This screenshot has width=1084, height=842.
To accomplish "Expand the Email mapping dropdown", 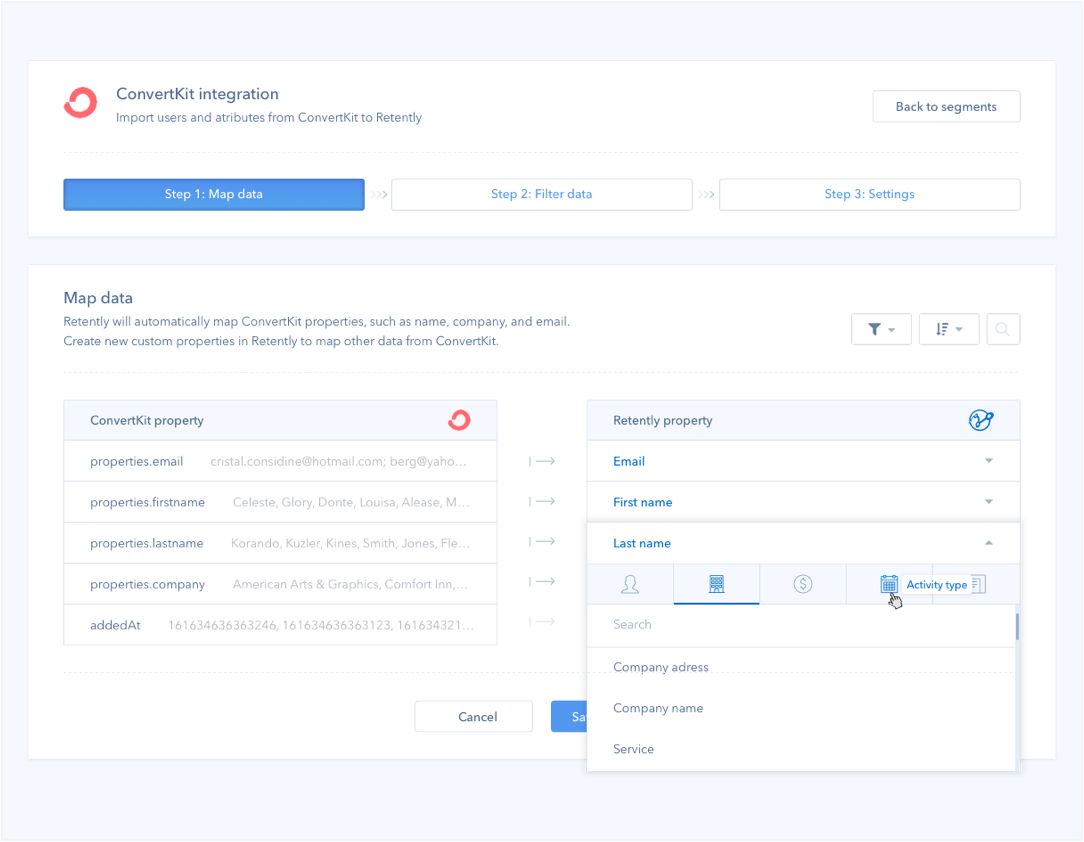I will pyautogui.click(x=988, y=461).
